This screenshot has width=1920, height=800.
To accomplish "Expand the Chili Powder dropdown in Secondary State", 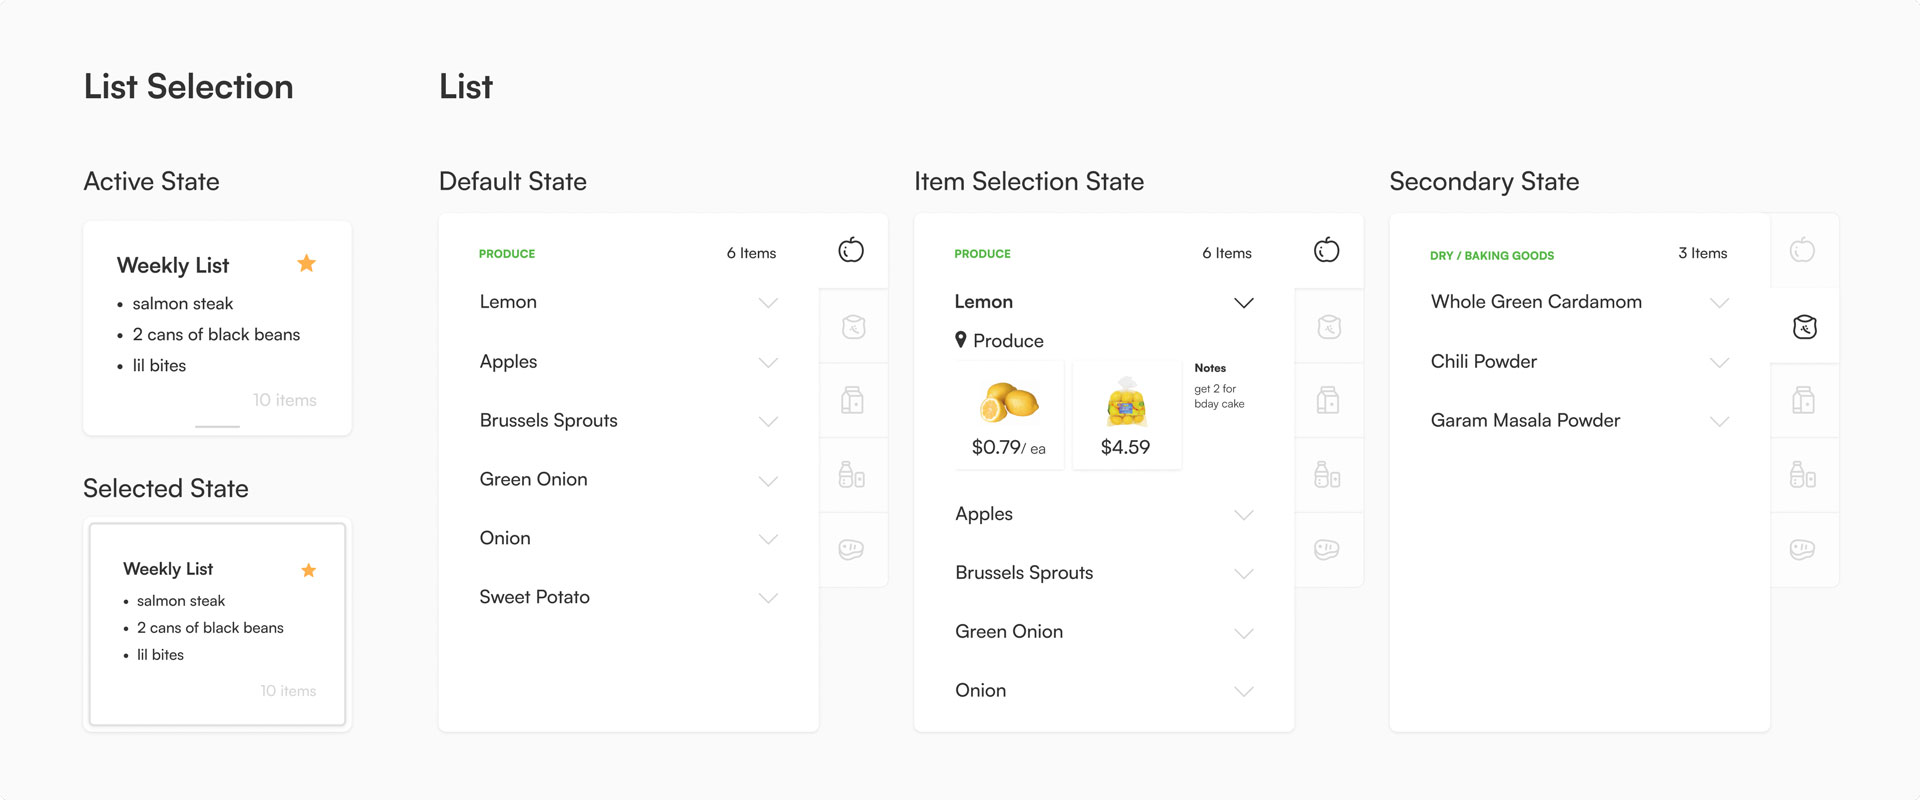I will point(1720,362).
